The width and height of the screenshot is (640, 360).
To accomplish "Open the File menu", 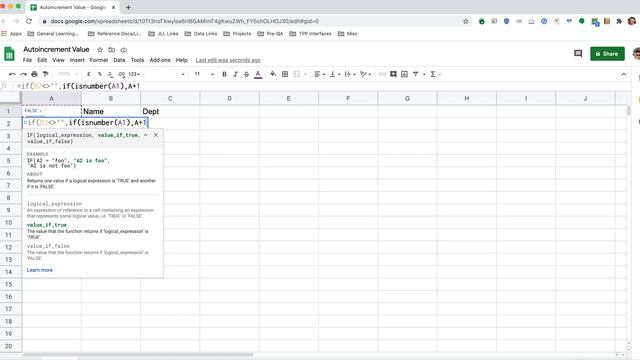I will coord(27,60).
